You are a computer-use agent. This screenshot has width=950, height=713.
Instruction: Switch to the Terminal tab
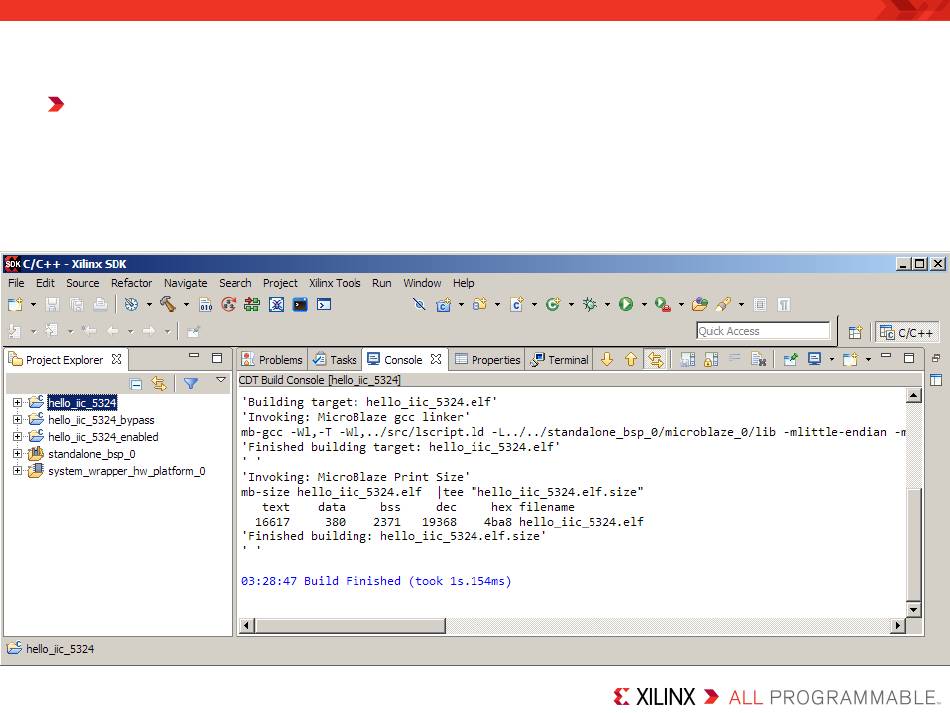pyautogui.click(x=559, y=360)
